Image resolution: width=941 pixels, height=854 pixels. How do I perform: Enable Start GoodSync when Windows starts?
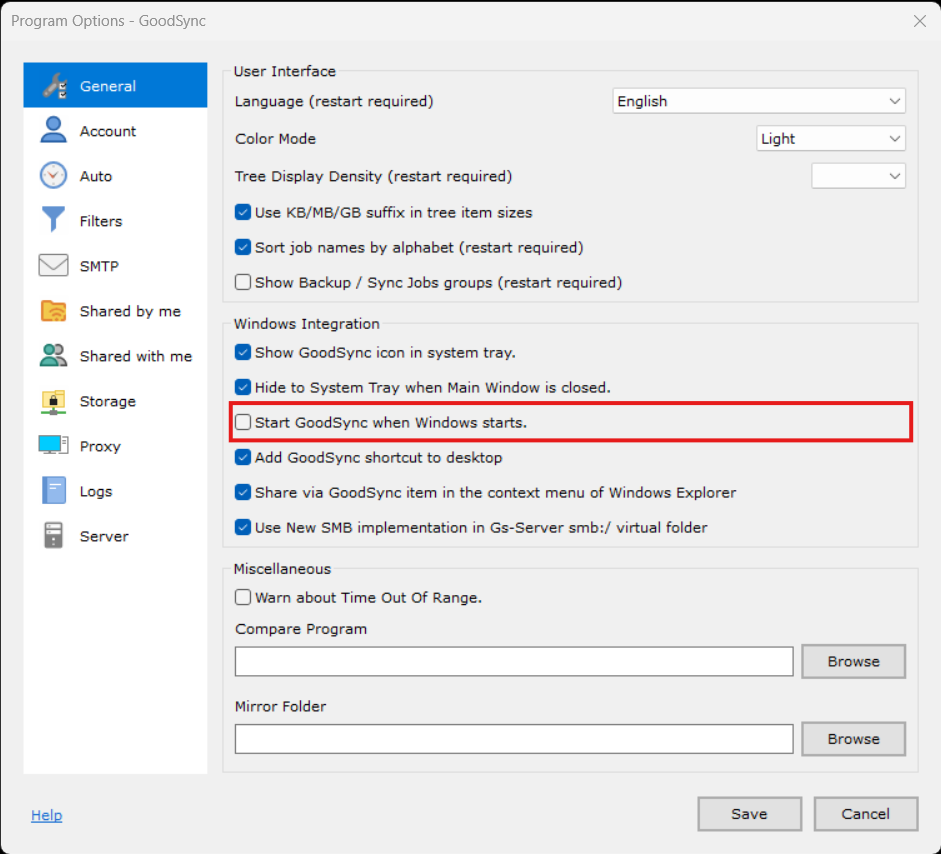click(243, 423)
